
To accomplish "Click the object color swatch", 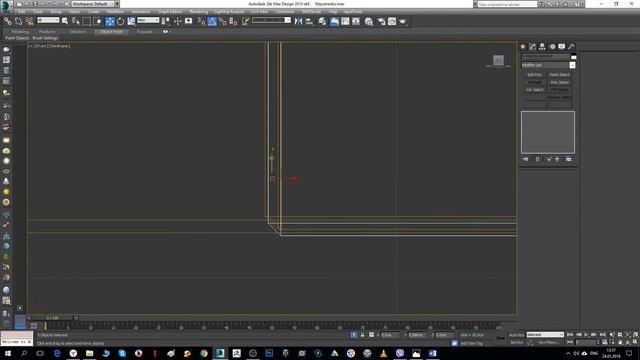I will [x=573, y=56].
